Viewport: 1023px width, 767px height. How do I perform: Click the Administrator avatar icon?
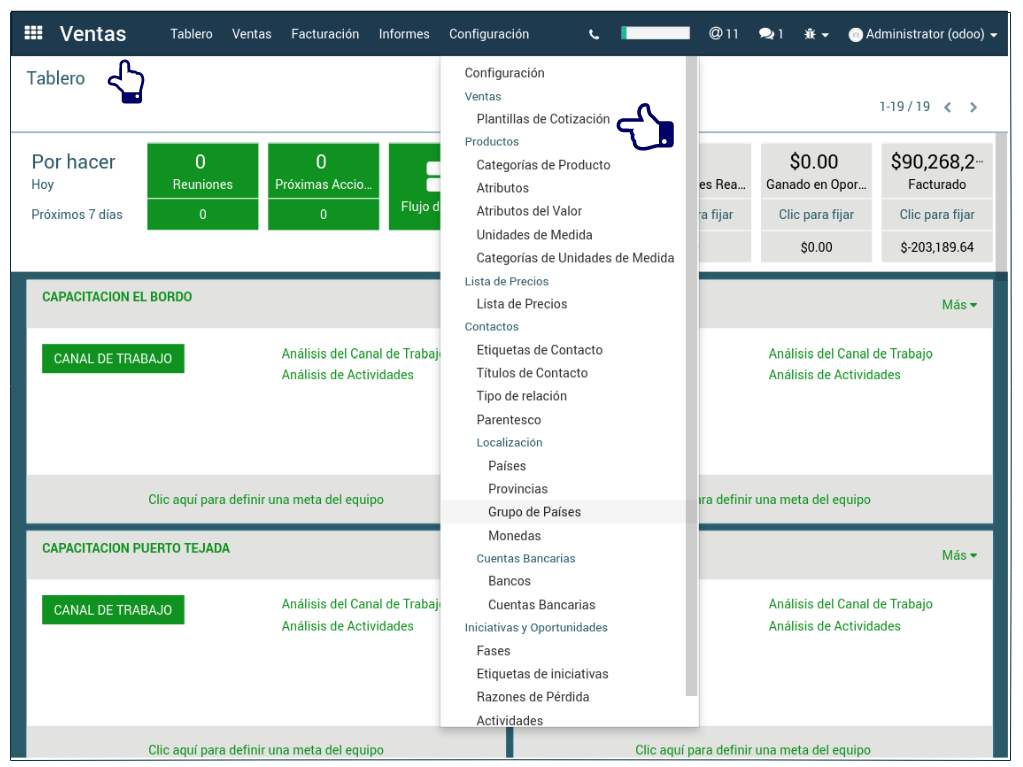coord(855,35)
